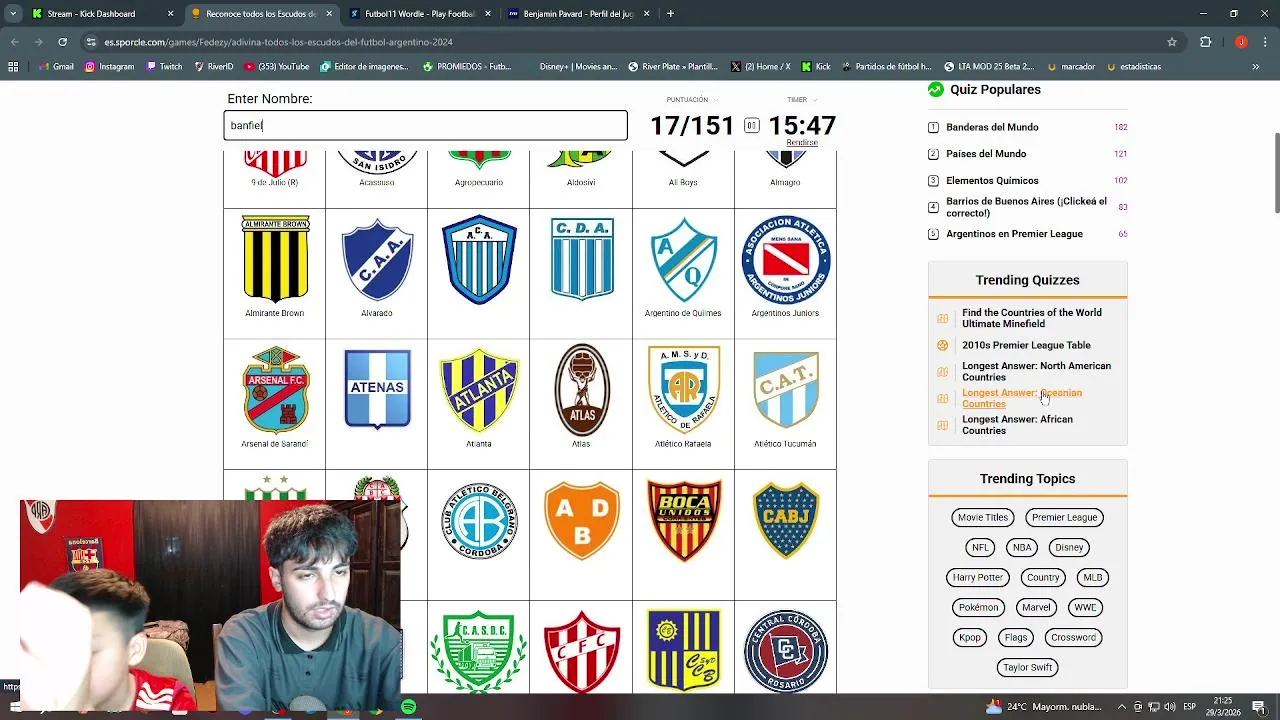Screen dimensions: 1280x720
Task: Click the Boca Unidos crest
Action: [684, 520]
